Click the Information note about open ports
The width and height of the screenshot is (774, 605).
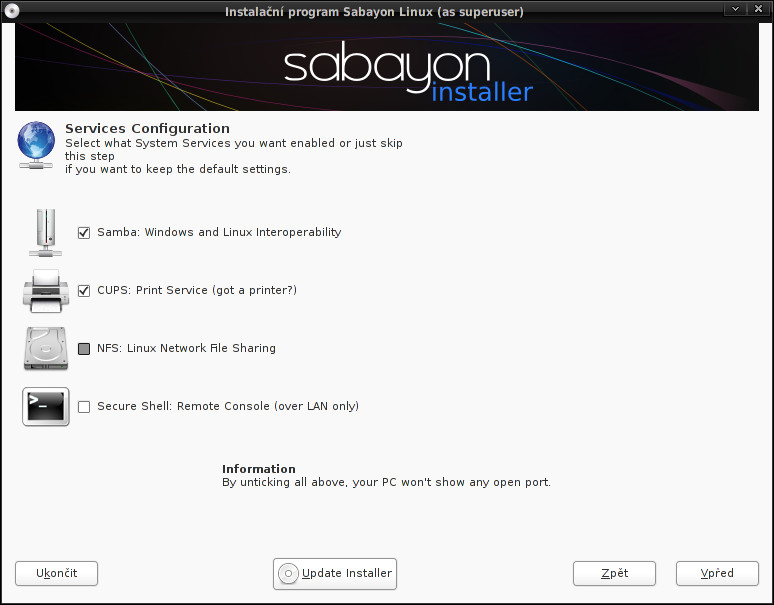(386, 476)
